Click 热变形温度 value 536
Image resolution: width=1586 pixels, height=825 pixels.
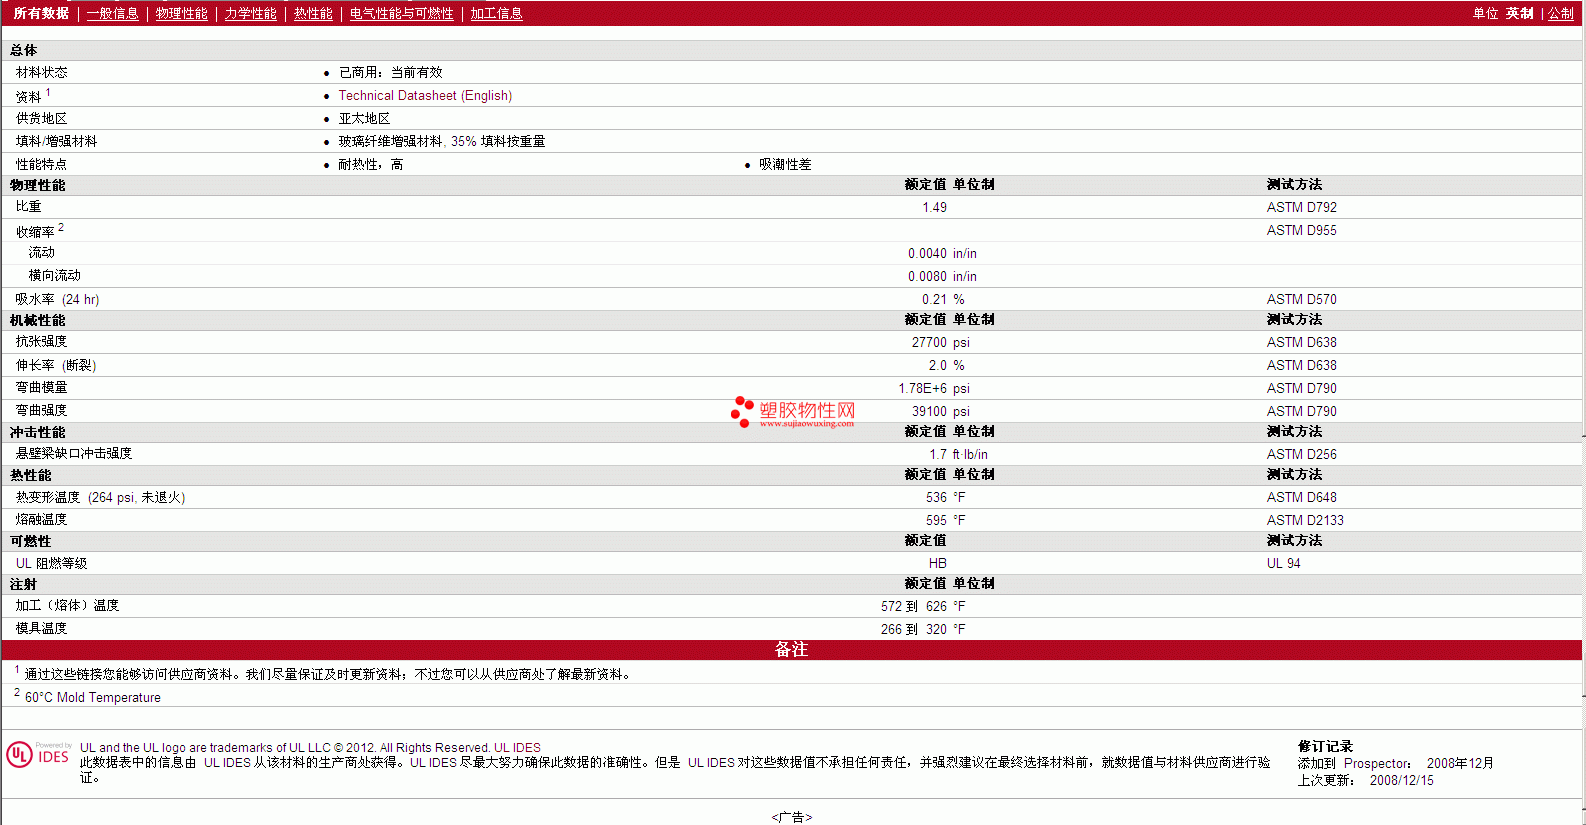936,498
